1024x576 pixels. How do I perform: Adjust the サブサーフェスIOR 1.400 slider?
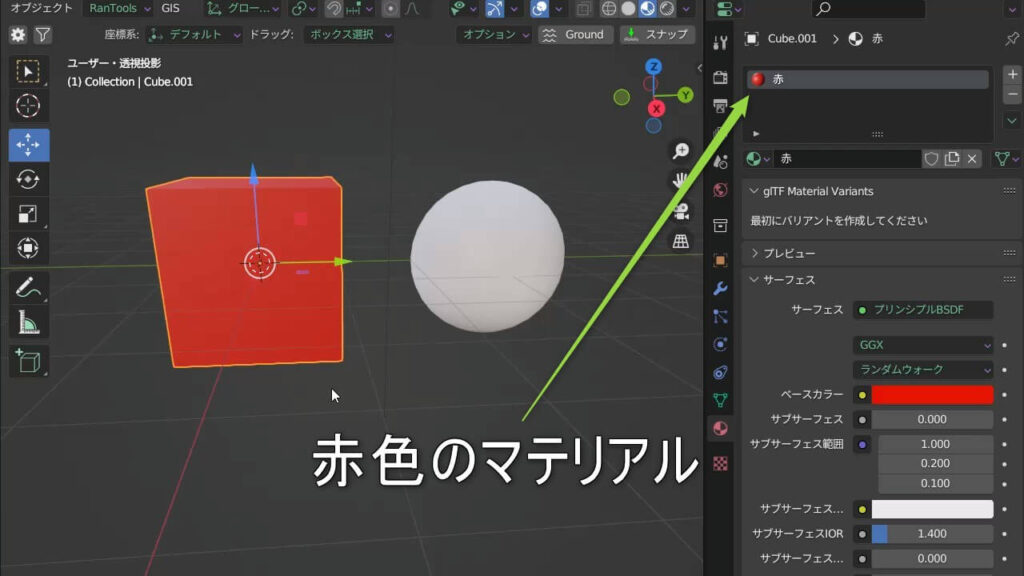(x=932, y=534)
